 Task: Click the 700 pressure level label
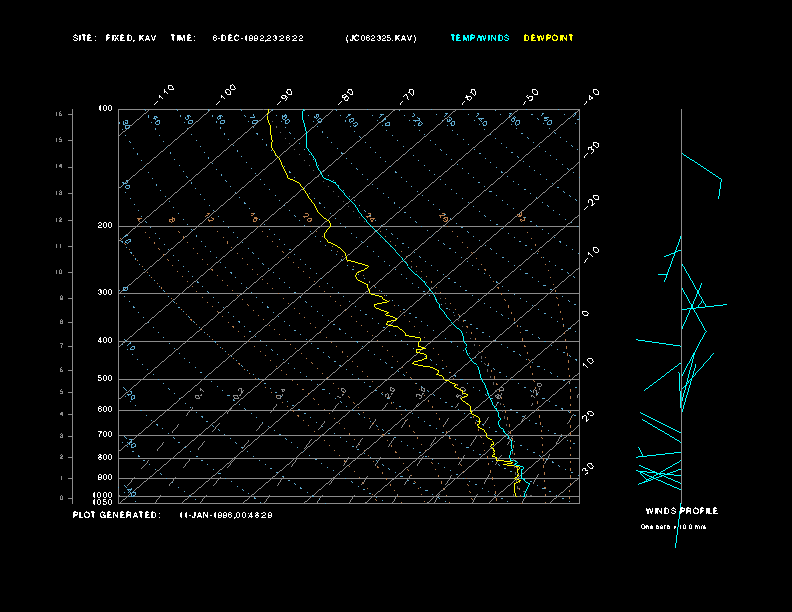click(x=105, y=435)
